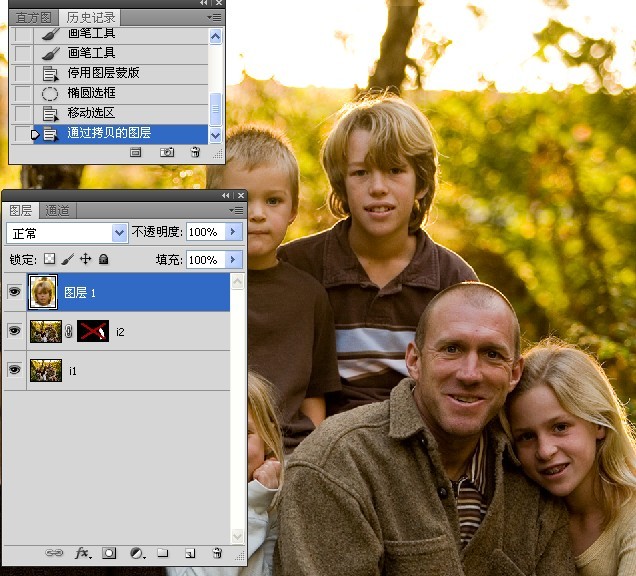Select the i2 layer name
Image resolution: width=636 pixels, height=576 pixels.
(x=120, y=332)
